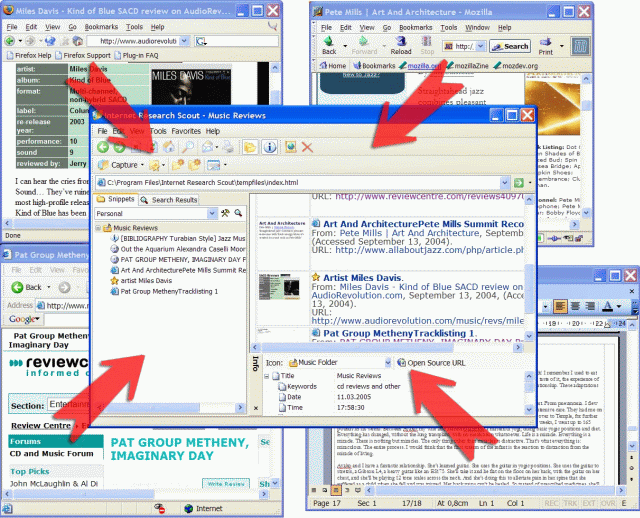The image size is (640, 518).
Task: Click the Artist Miles Davis snippet title link
Action: click(x=363, y=278)
